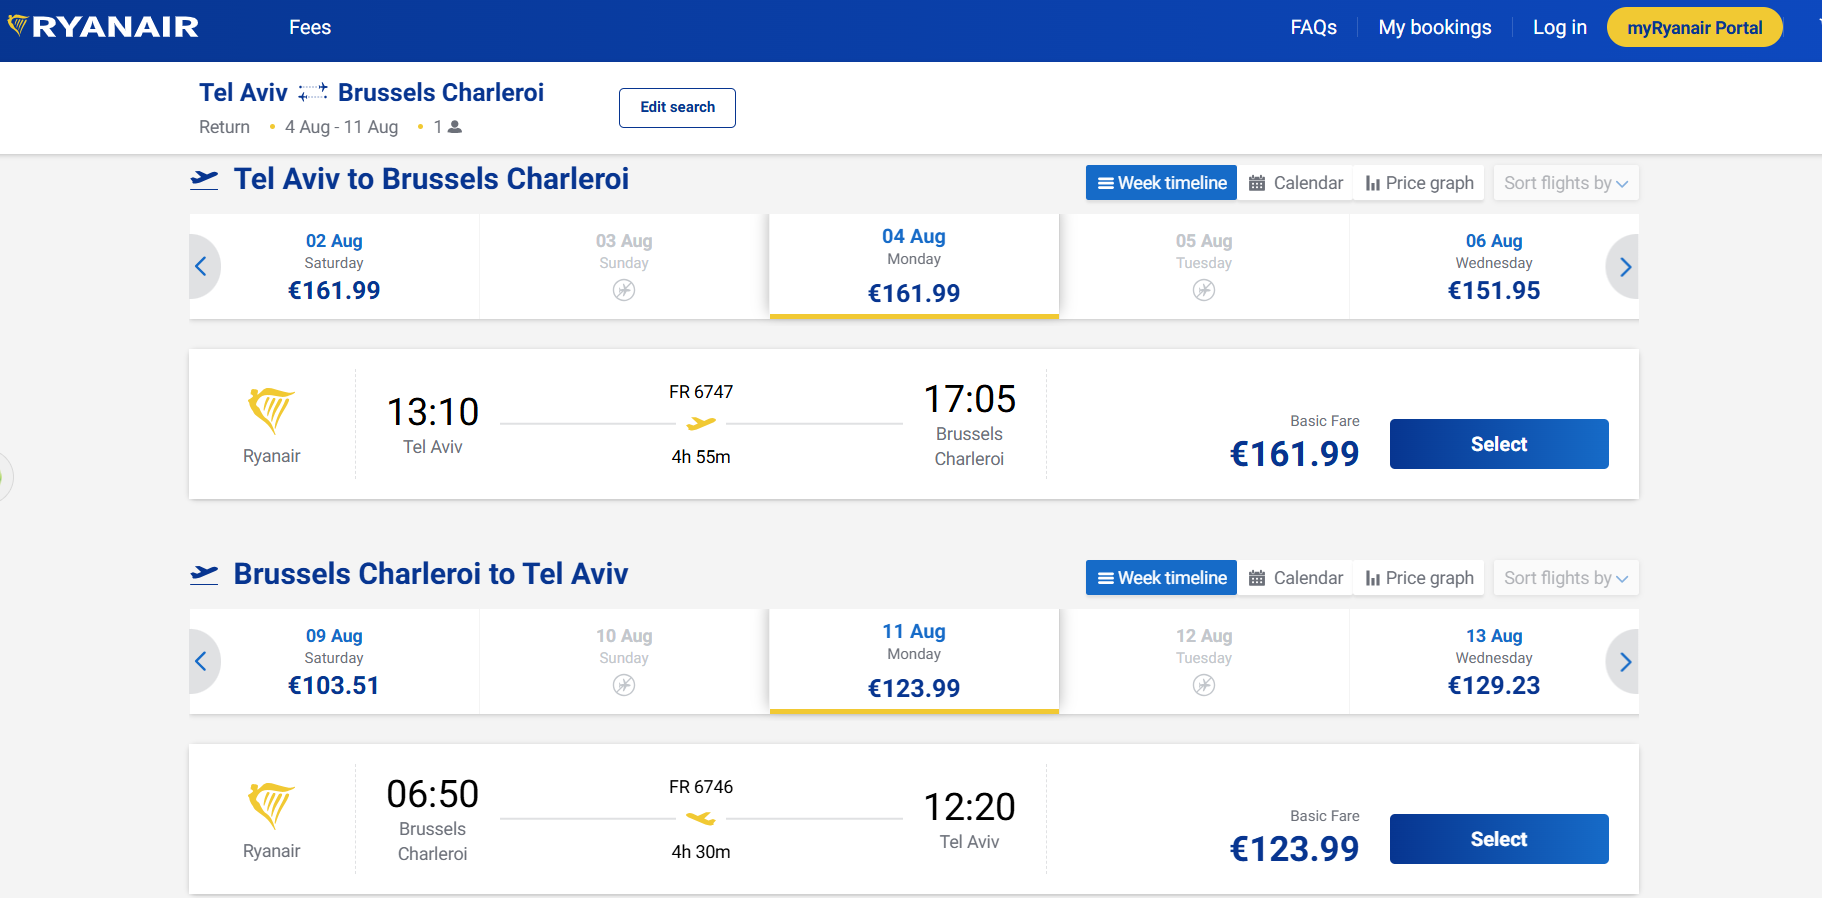Choose 09 Aug Saturday return date
Image resolution: width=1822 pixels, height=898 pixels.
334,662
